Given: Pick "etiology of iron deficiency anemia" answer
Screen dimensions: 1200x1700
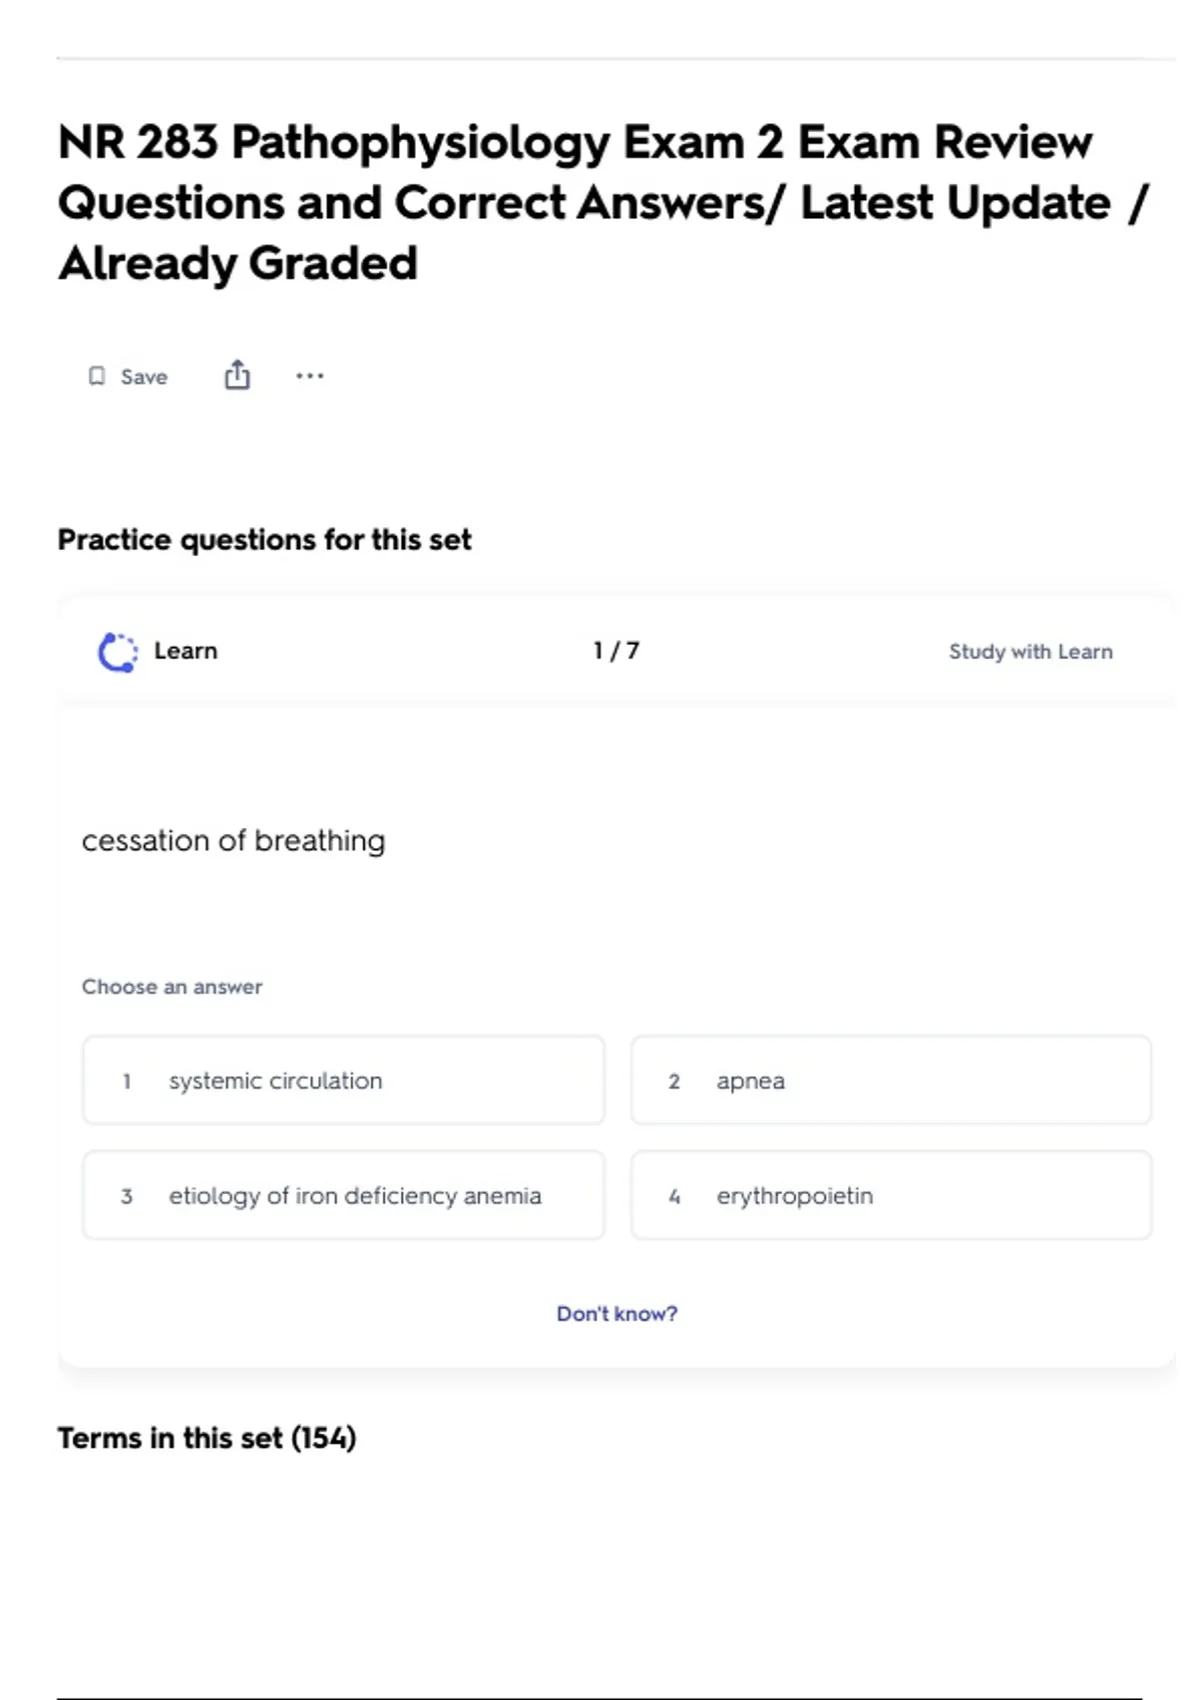Looking at the screenshot, I should 343,1196.
